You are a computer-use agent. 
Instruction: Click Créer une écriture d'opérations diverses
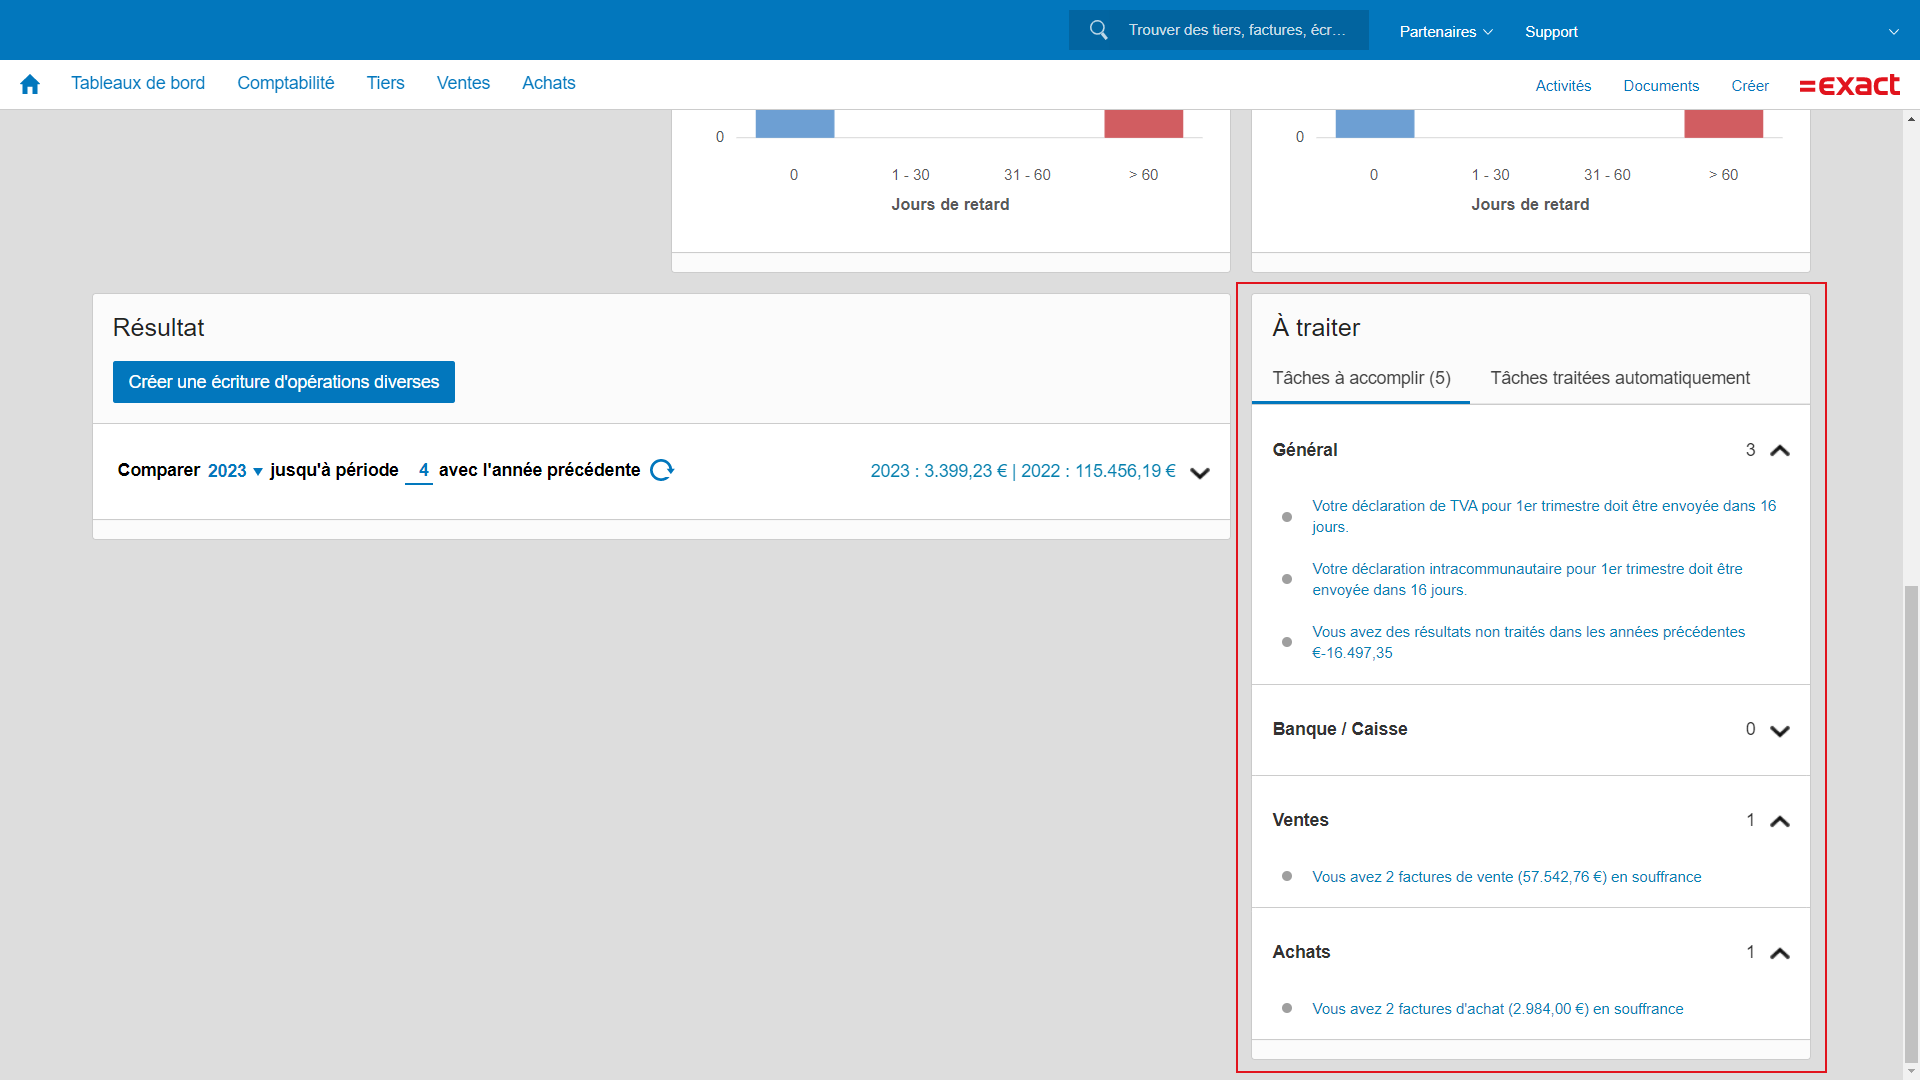point(283,382)
